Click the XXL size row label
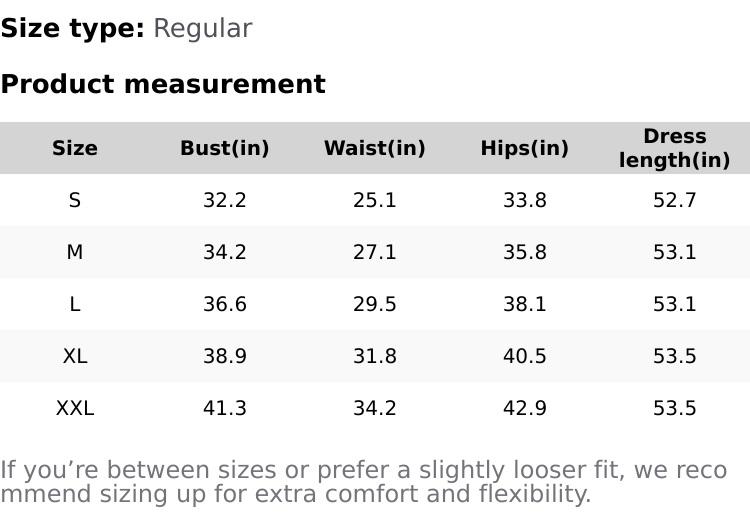 click(75, 408)
